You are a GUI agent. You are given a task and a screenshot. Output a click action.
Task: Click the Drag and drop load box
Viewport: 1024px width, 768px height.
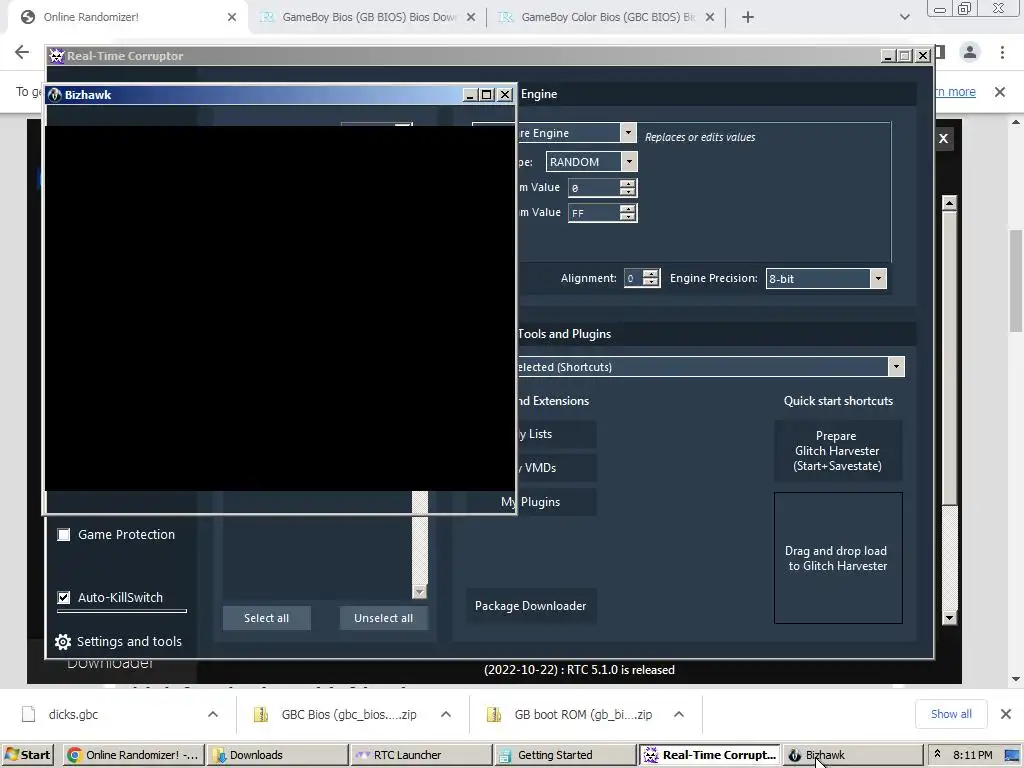(838, 558)
